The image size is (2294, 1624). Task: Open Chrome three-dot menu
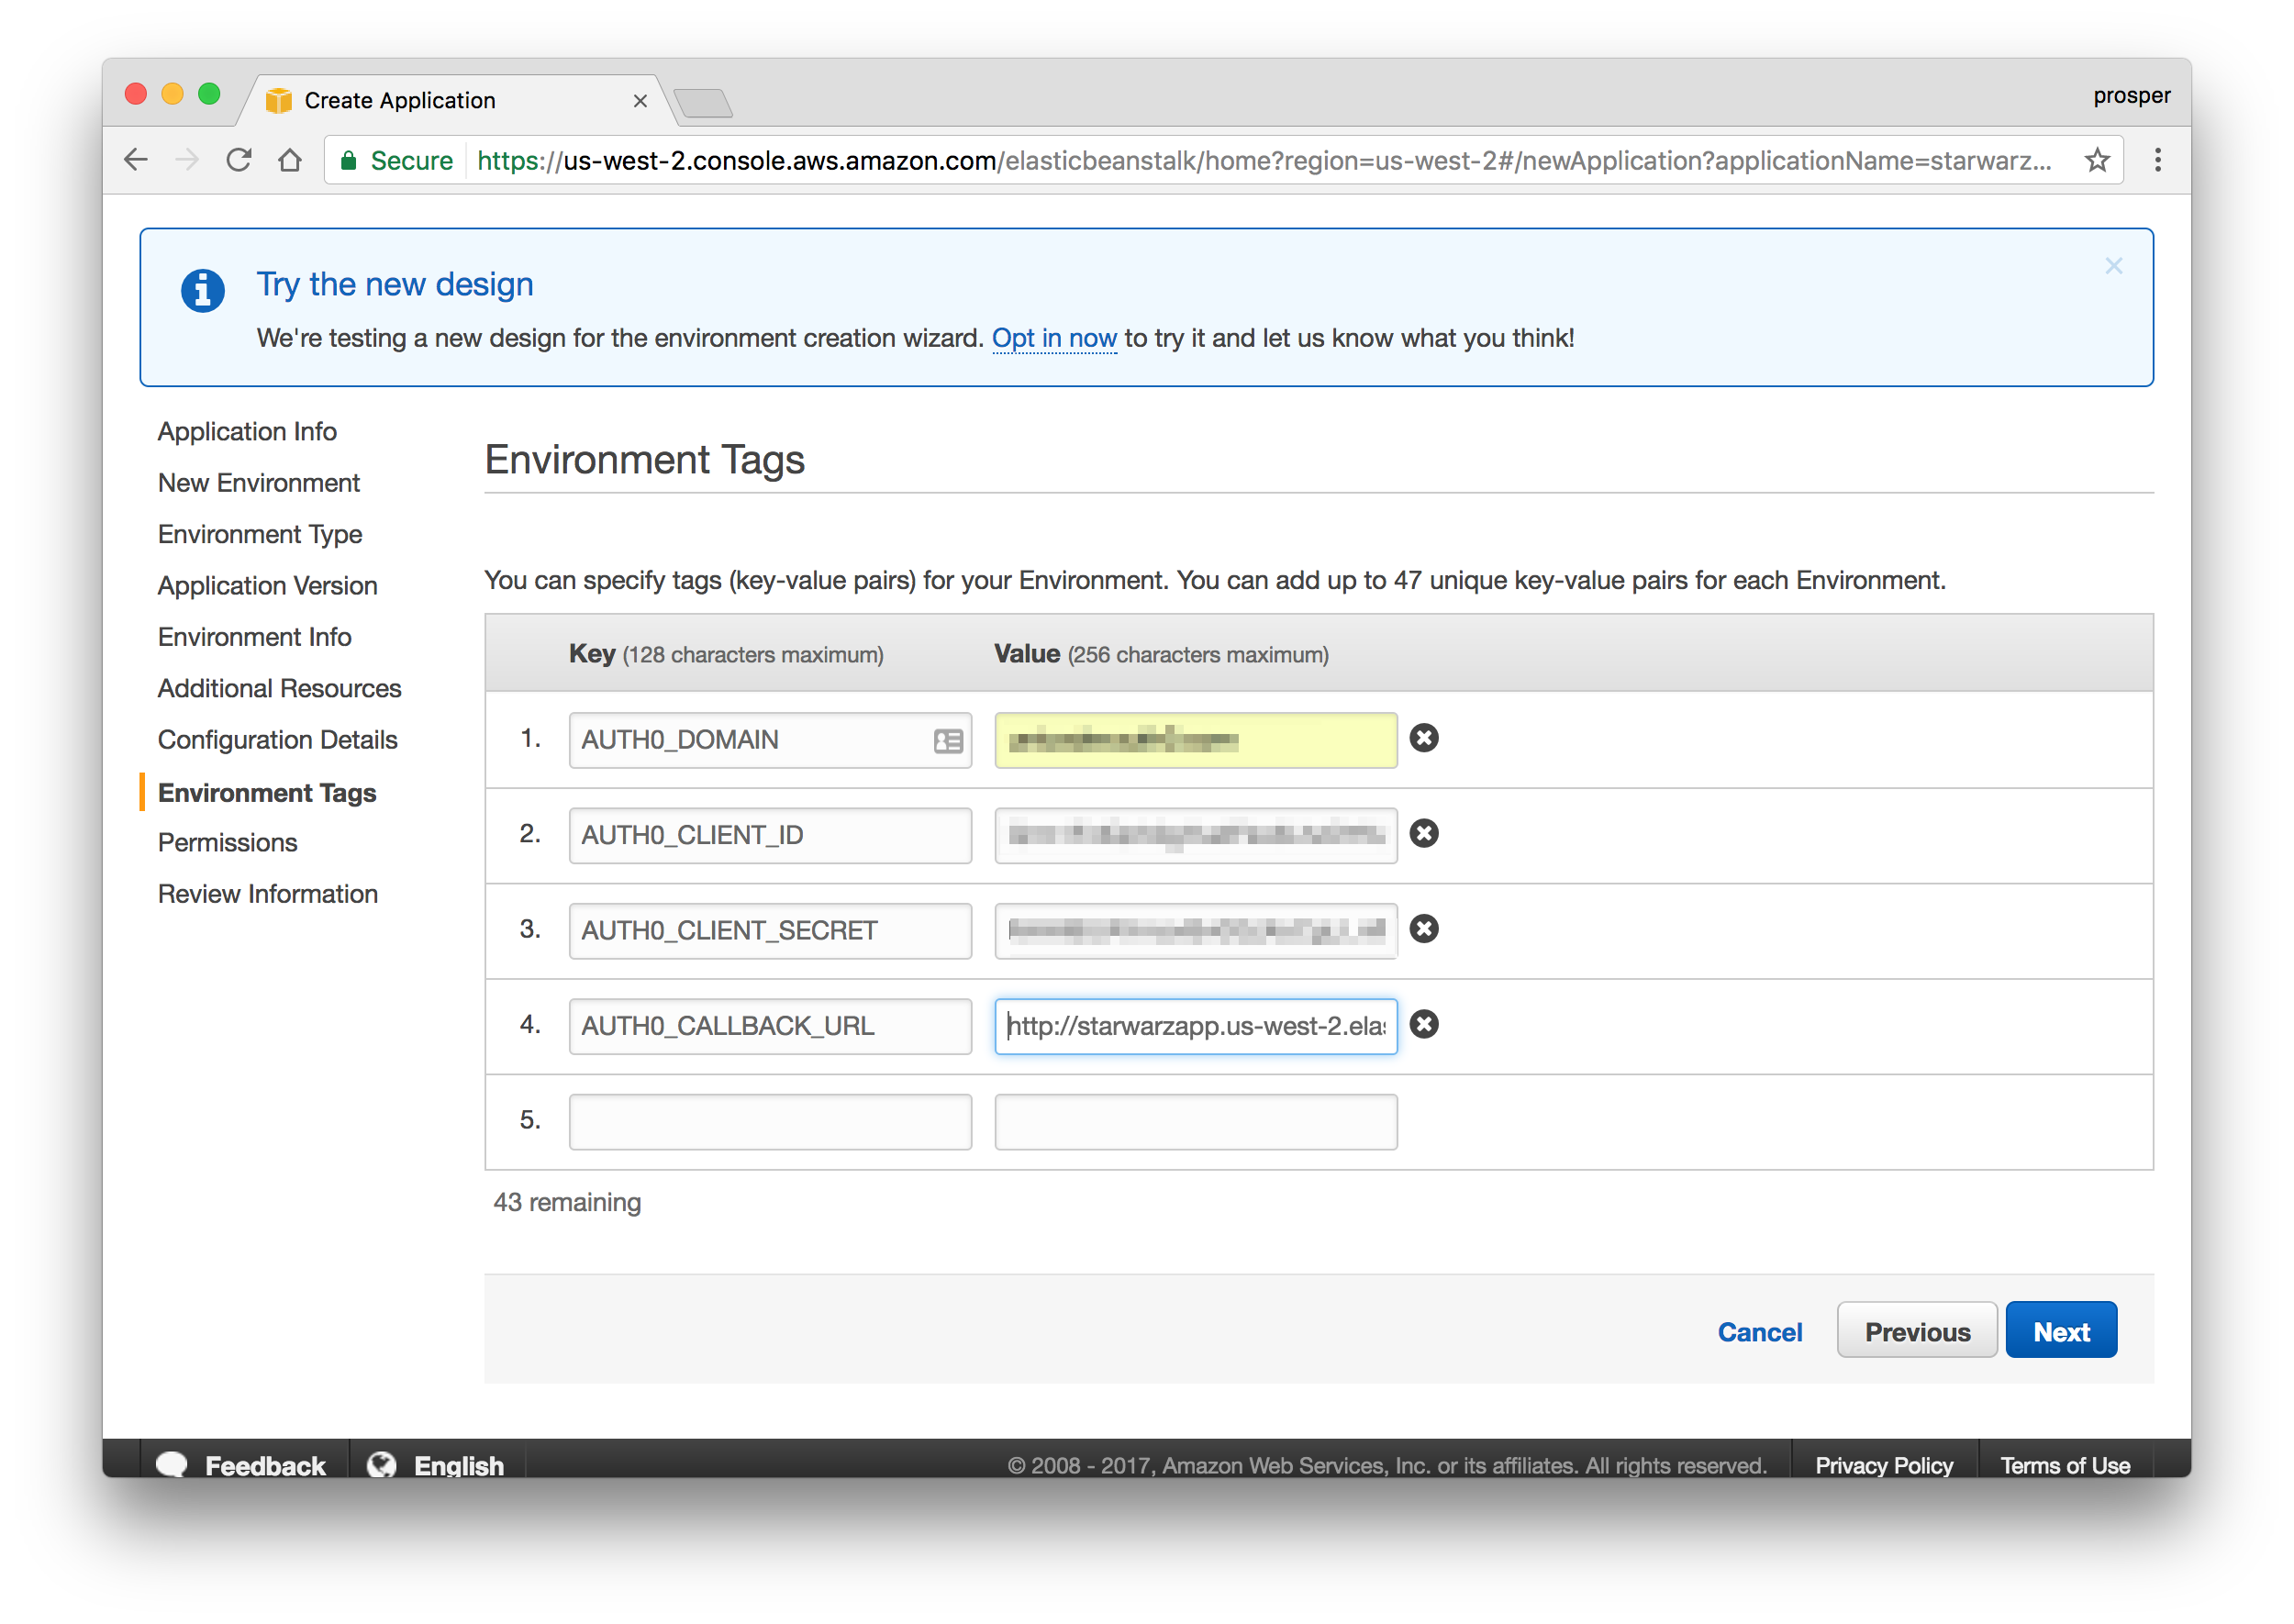(2157, 160)
